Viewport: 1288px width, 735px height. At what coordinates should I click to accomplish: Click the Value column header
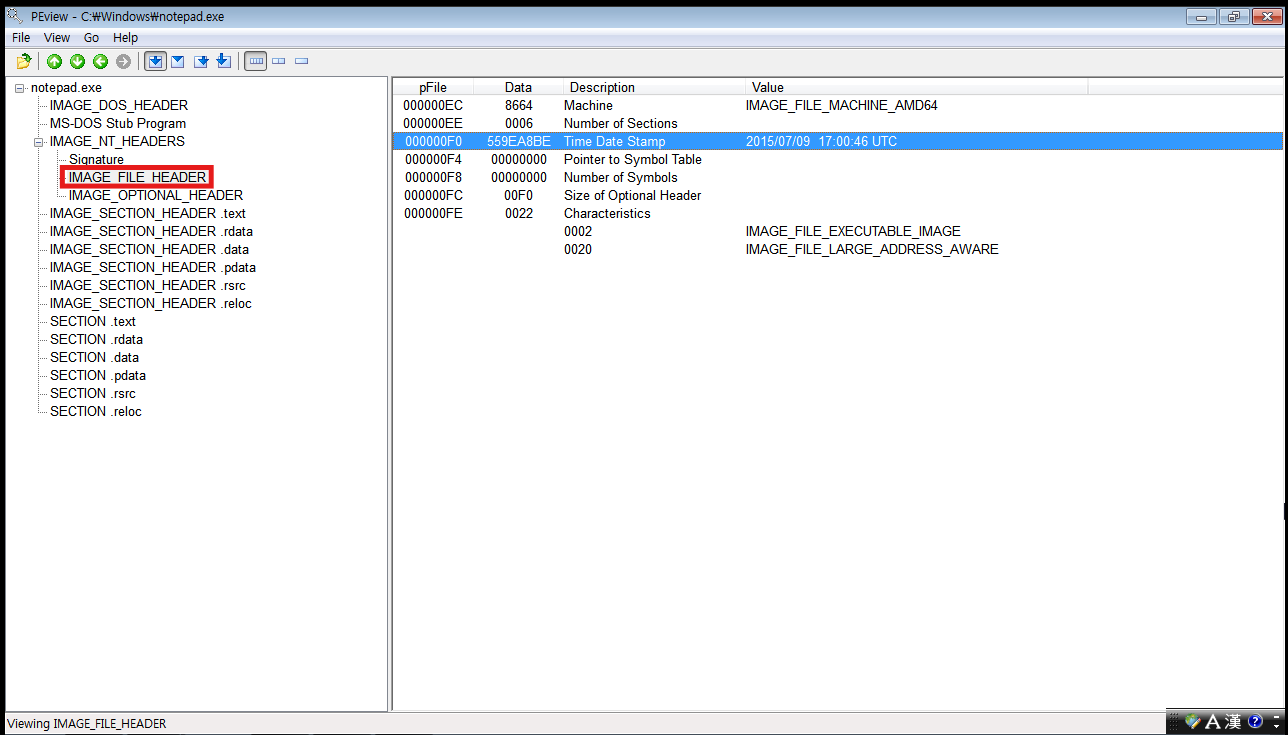[x=917, y=87]
